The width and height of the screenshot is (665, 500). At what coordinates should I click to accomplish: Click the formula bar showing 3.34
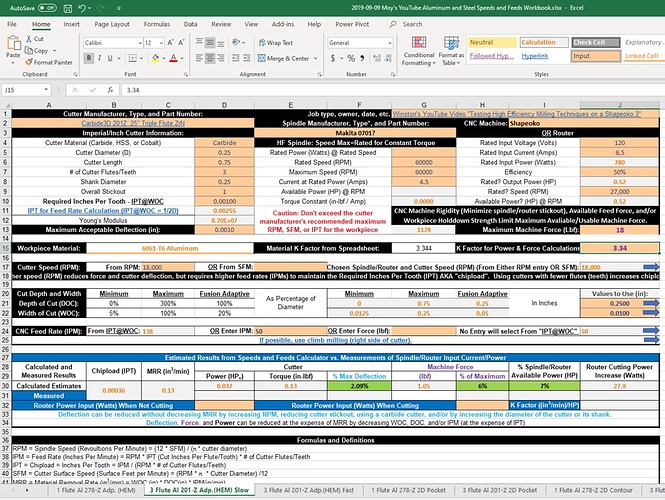pos(393,90)
